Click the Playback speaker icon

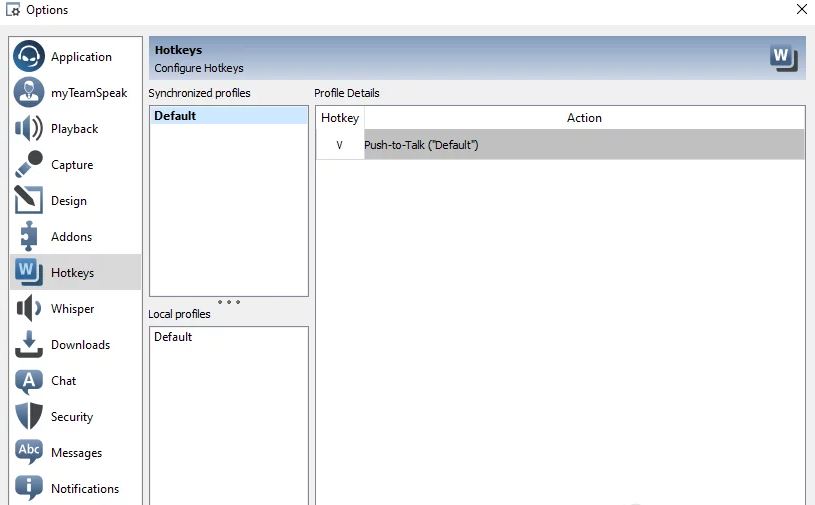pos(29,128)
